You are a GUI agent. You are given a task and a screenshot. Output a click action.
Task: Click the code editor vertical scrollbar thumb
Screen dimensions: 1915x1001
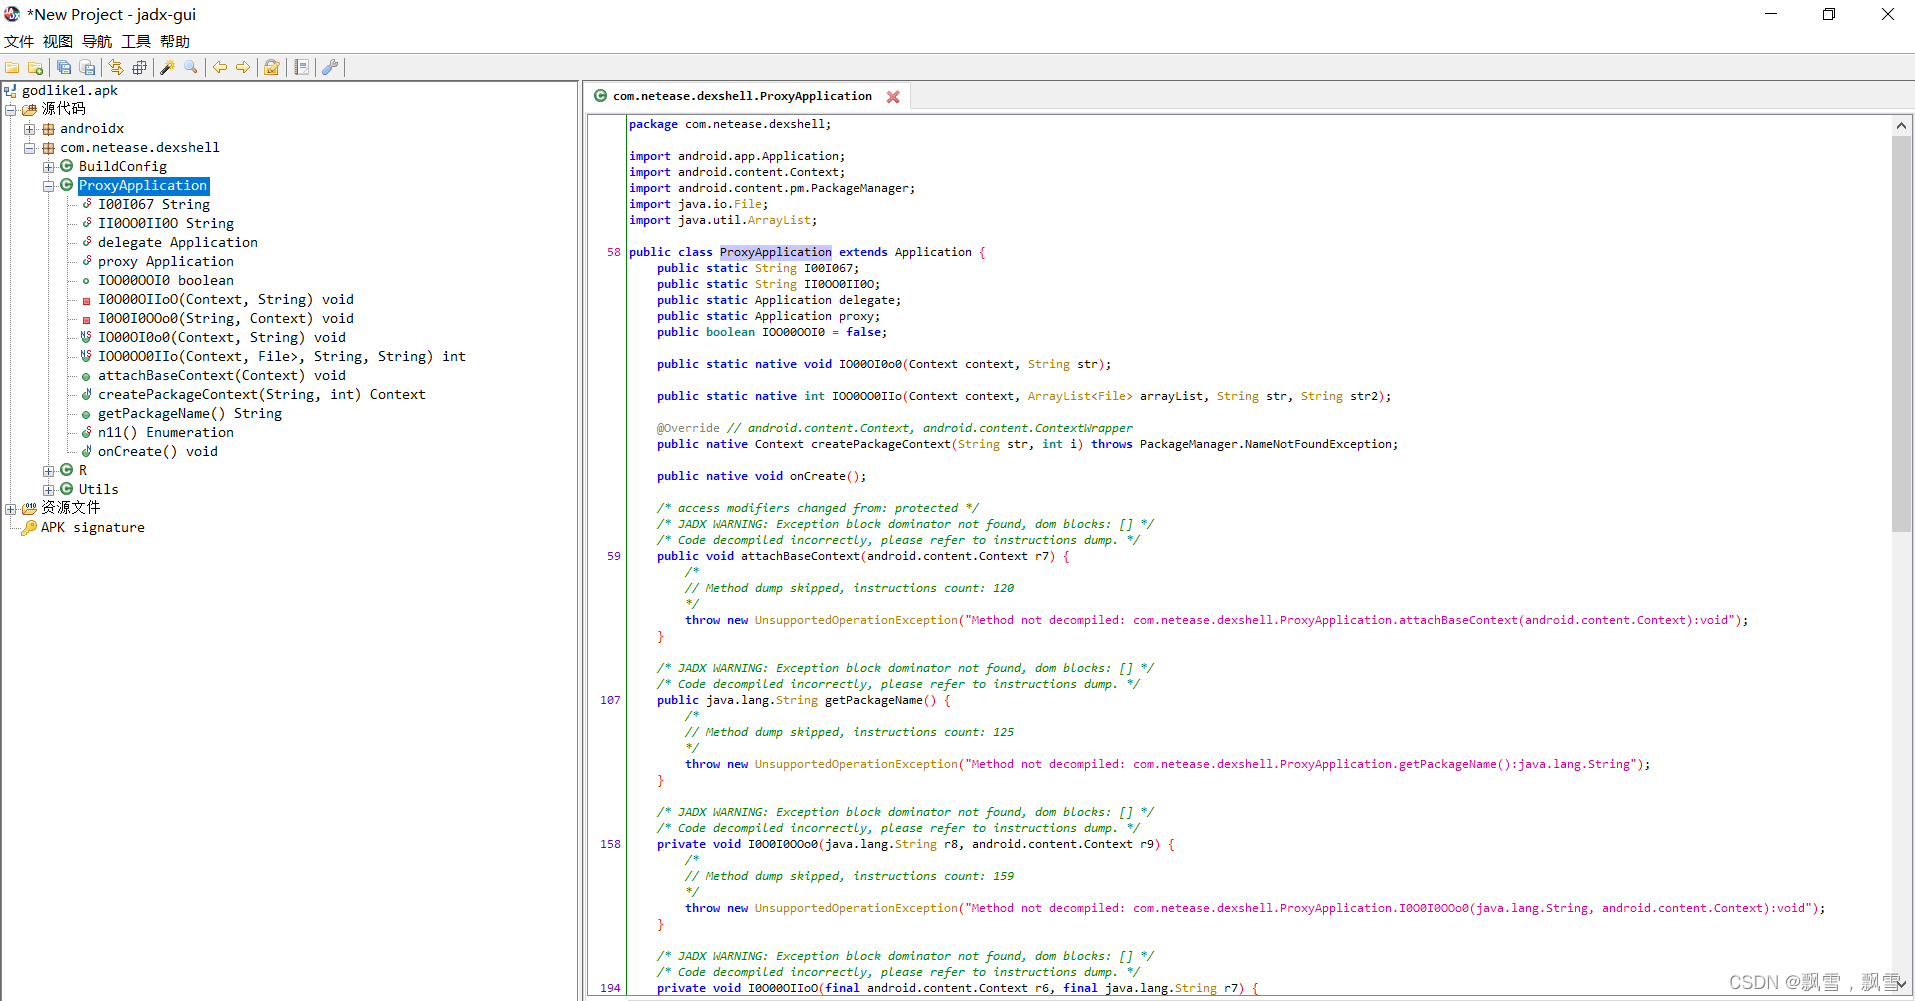(x=1901, y=333)
